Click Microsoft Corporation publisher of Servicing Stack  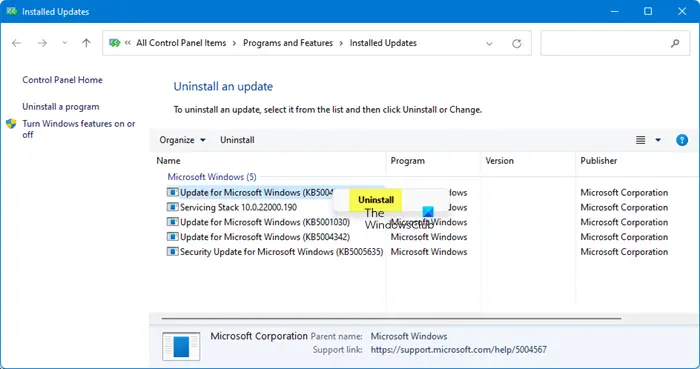tap(624, 207)
